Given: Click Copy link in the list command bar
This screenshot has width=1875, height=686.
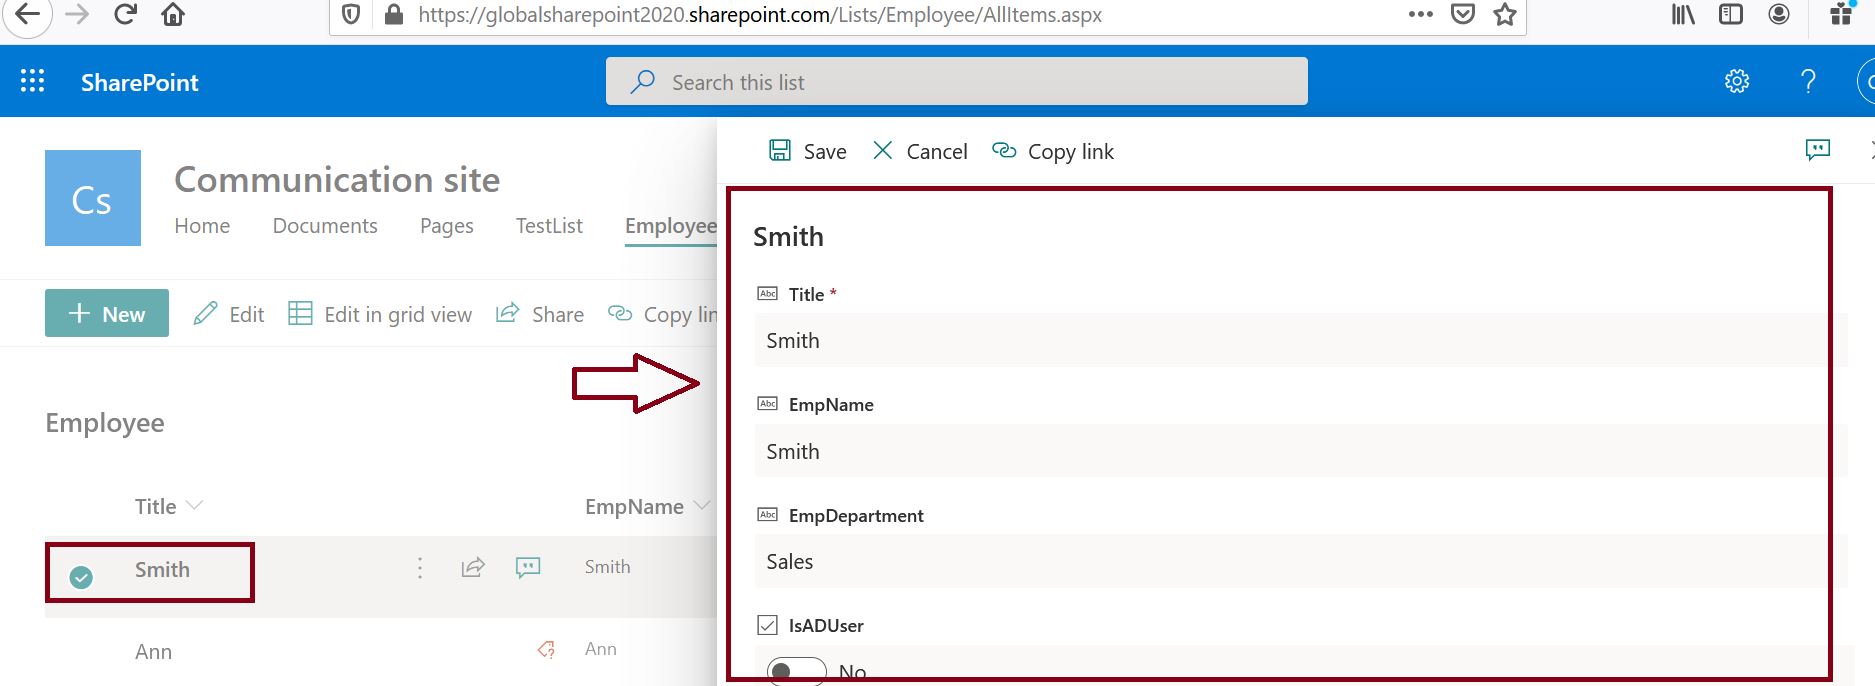Looking at the screenshot, I should [663, 314].
